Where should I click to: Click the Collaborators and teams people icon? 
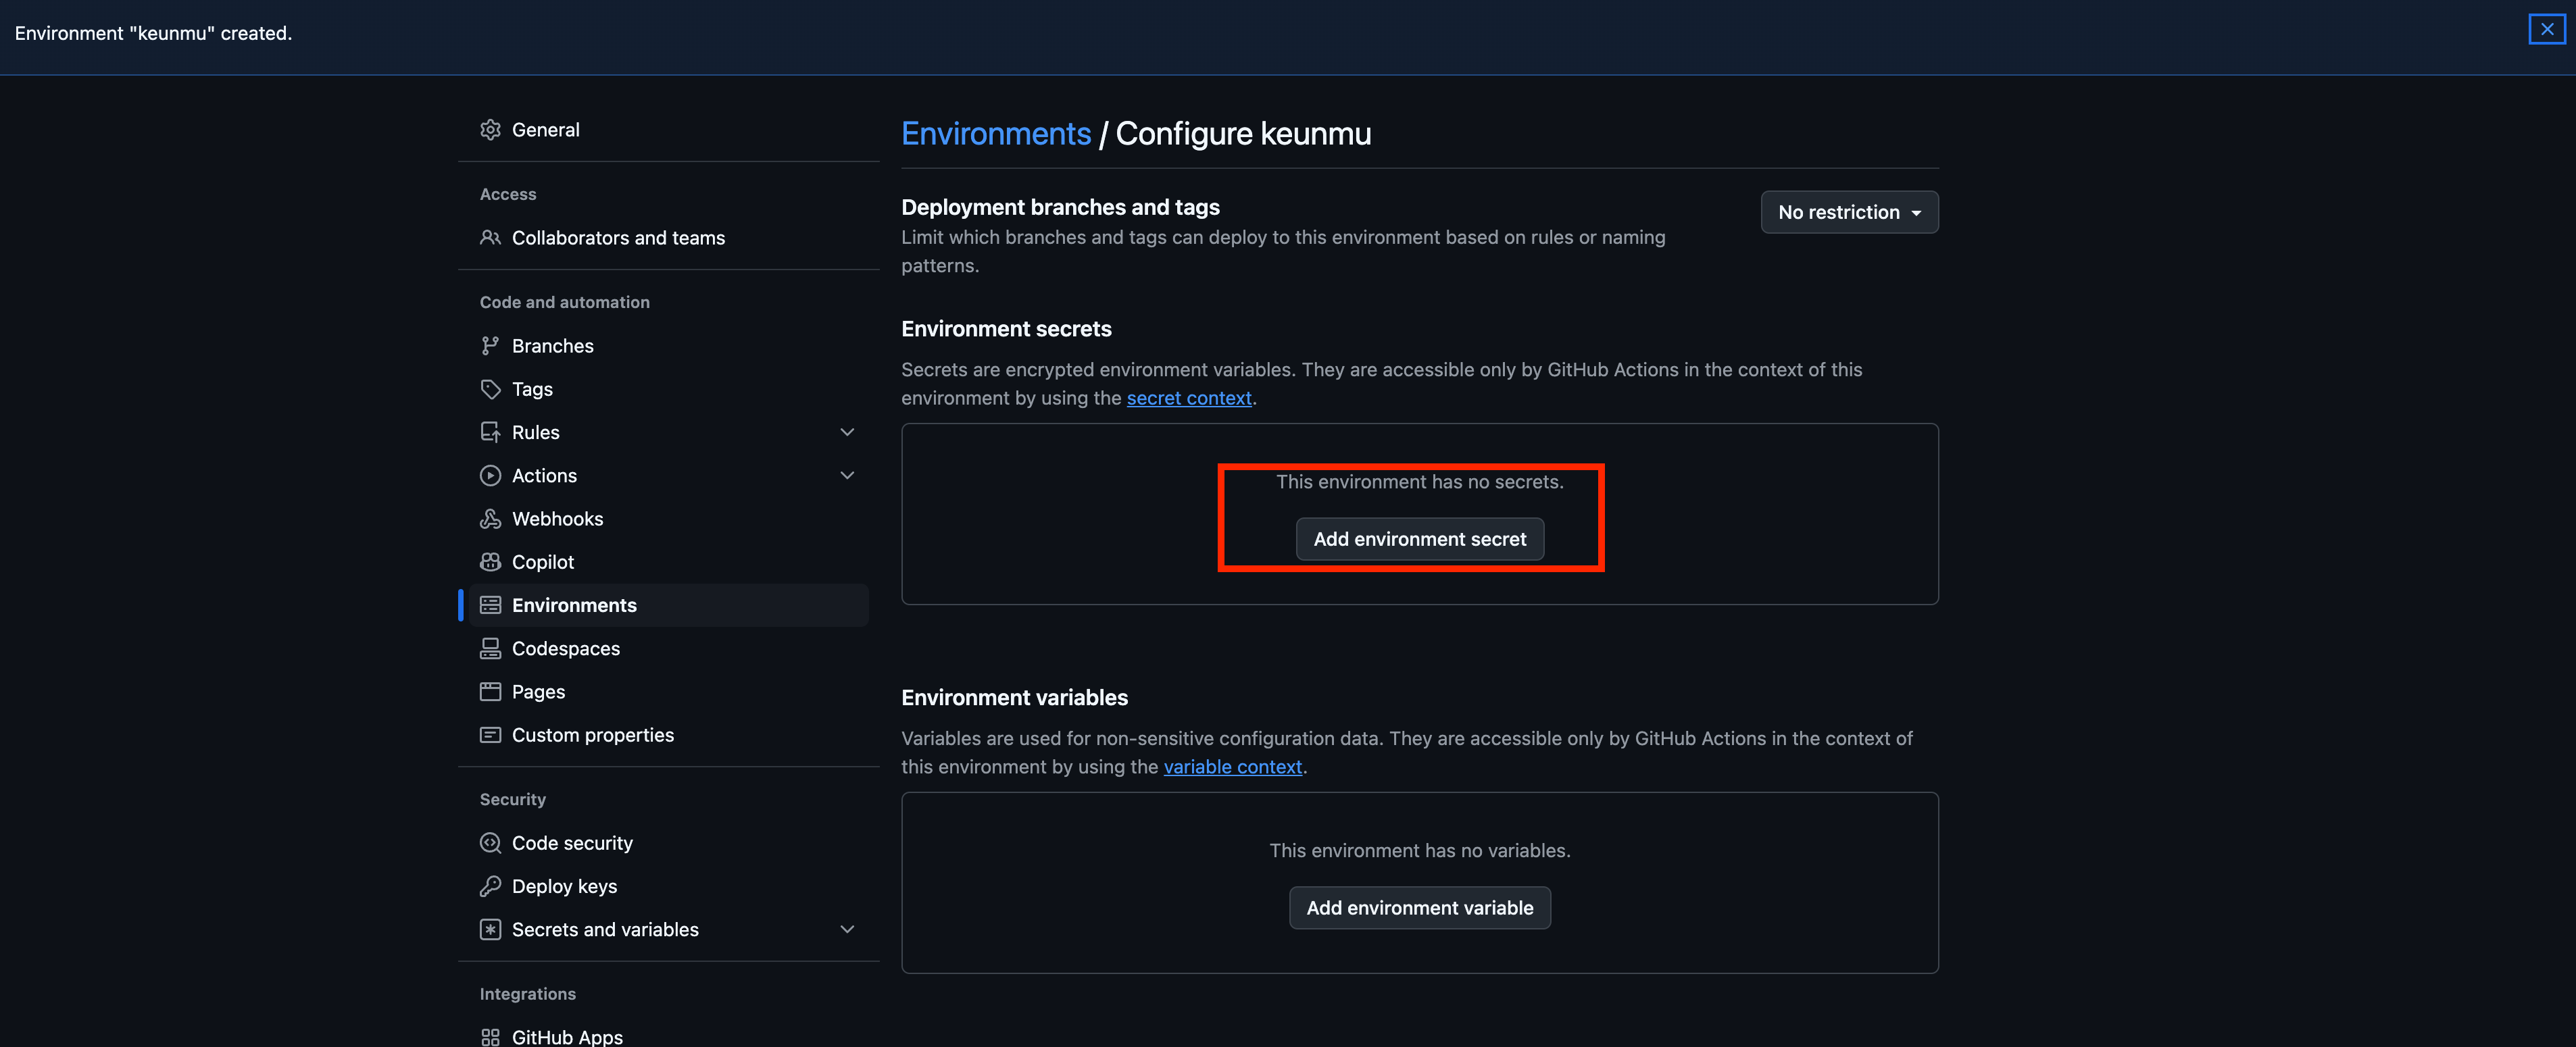(x=490, y=238)
